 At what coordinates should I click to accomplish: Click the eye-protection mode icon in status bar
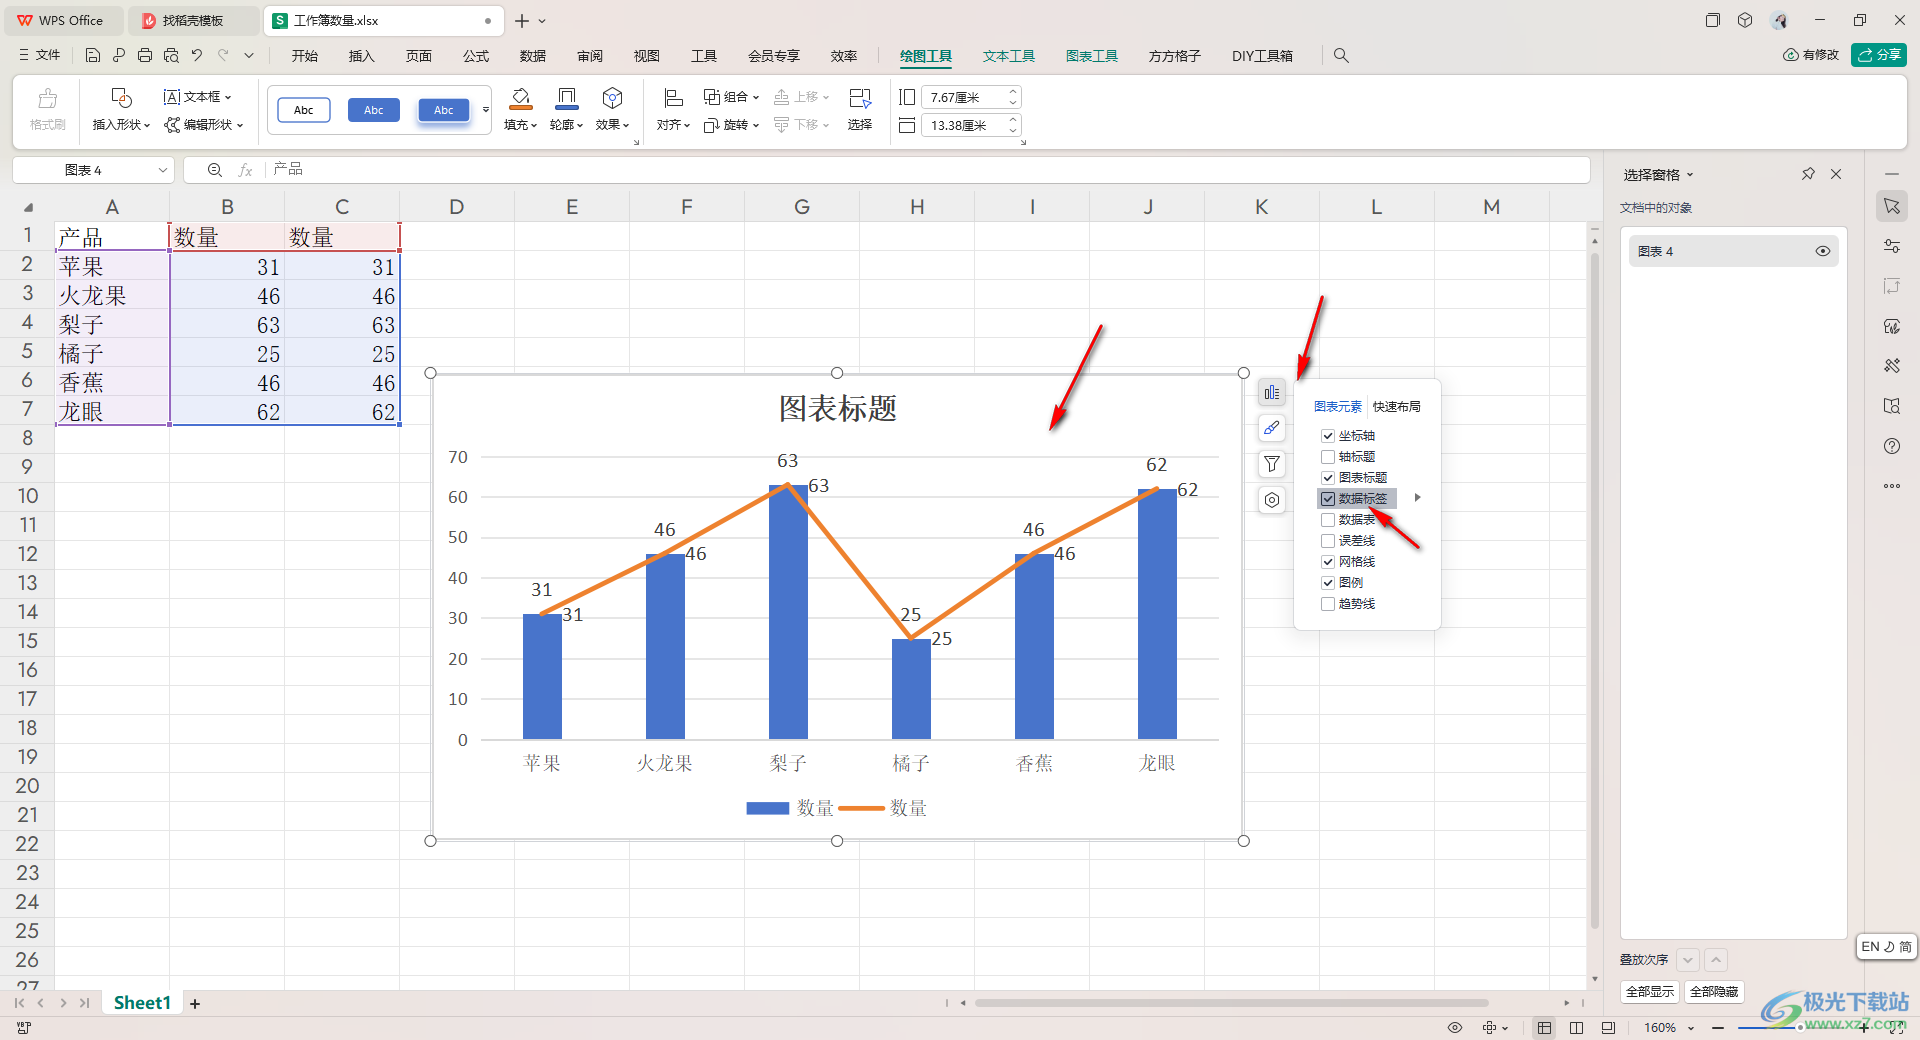coord(1455,1027)
